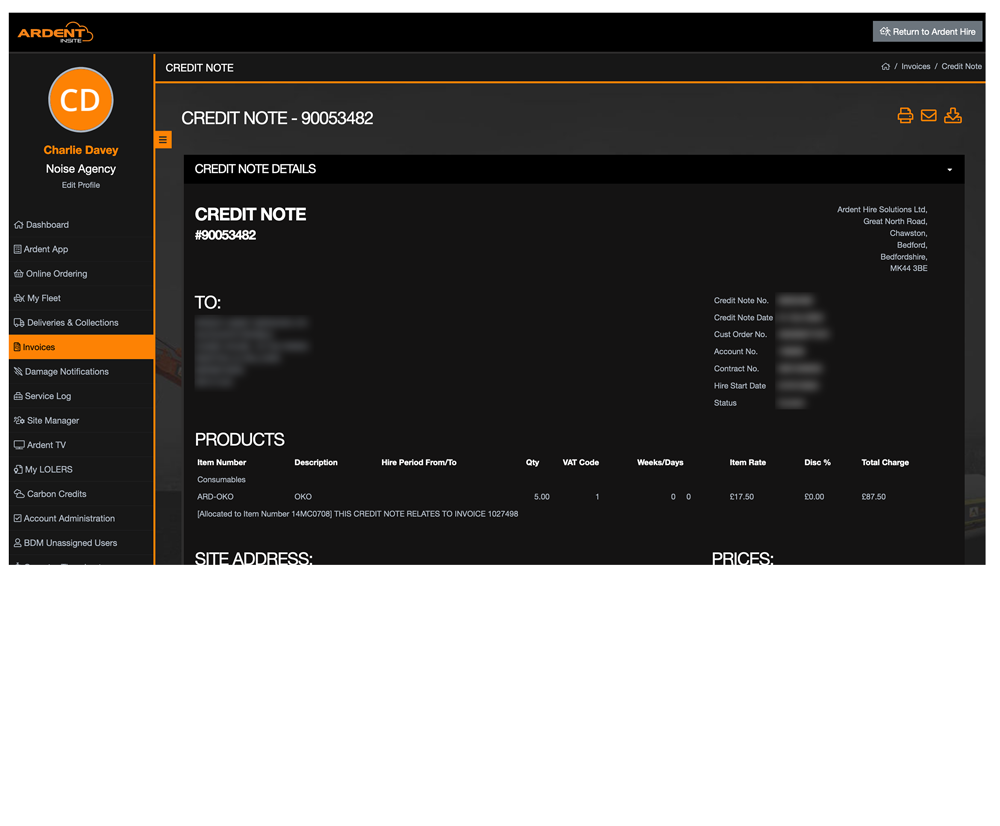The height and width of the screenshot is (826, 1000).
Task: Click the VAT Code column header
Action: 580,462
